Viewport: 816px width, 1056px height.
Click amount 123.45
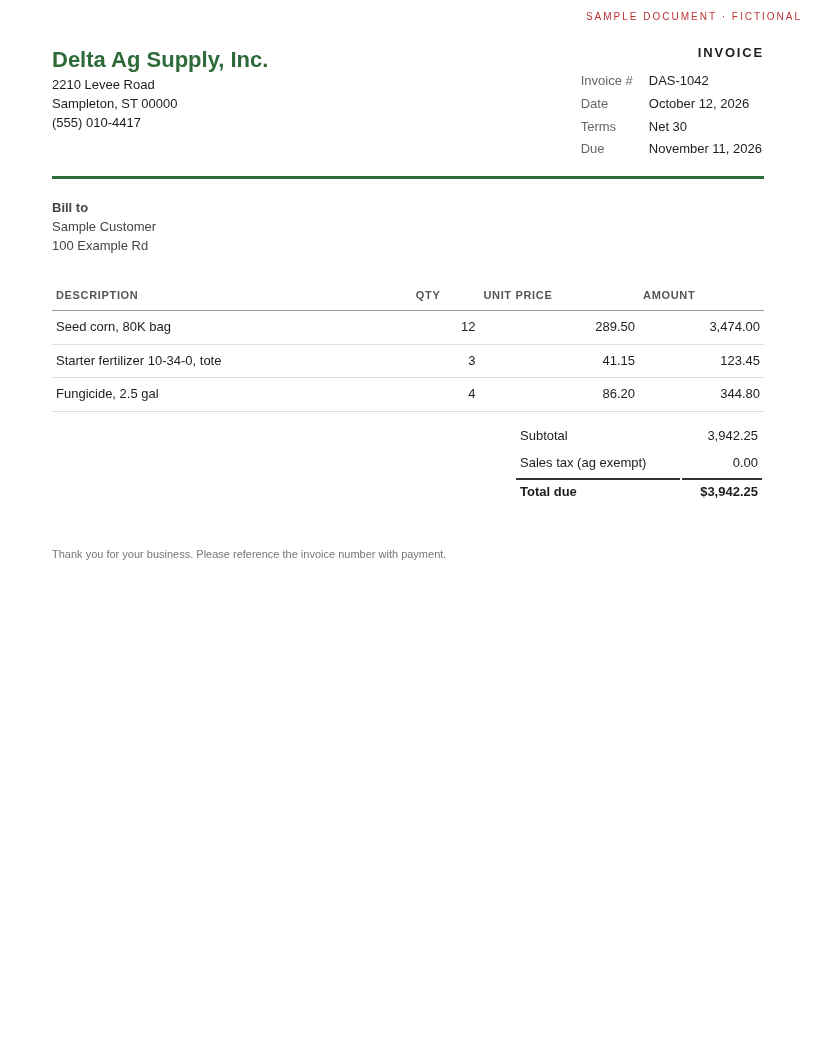pyautogui.click(x=740, y=360)
